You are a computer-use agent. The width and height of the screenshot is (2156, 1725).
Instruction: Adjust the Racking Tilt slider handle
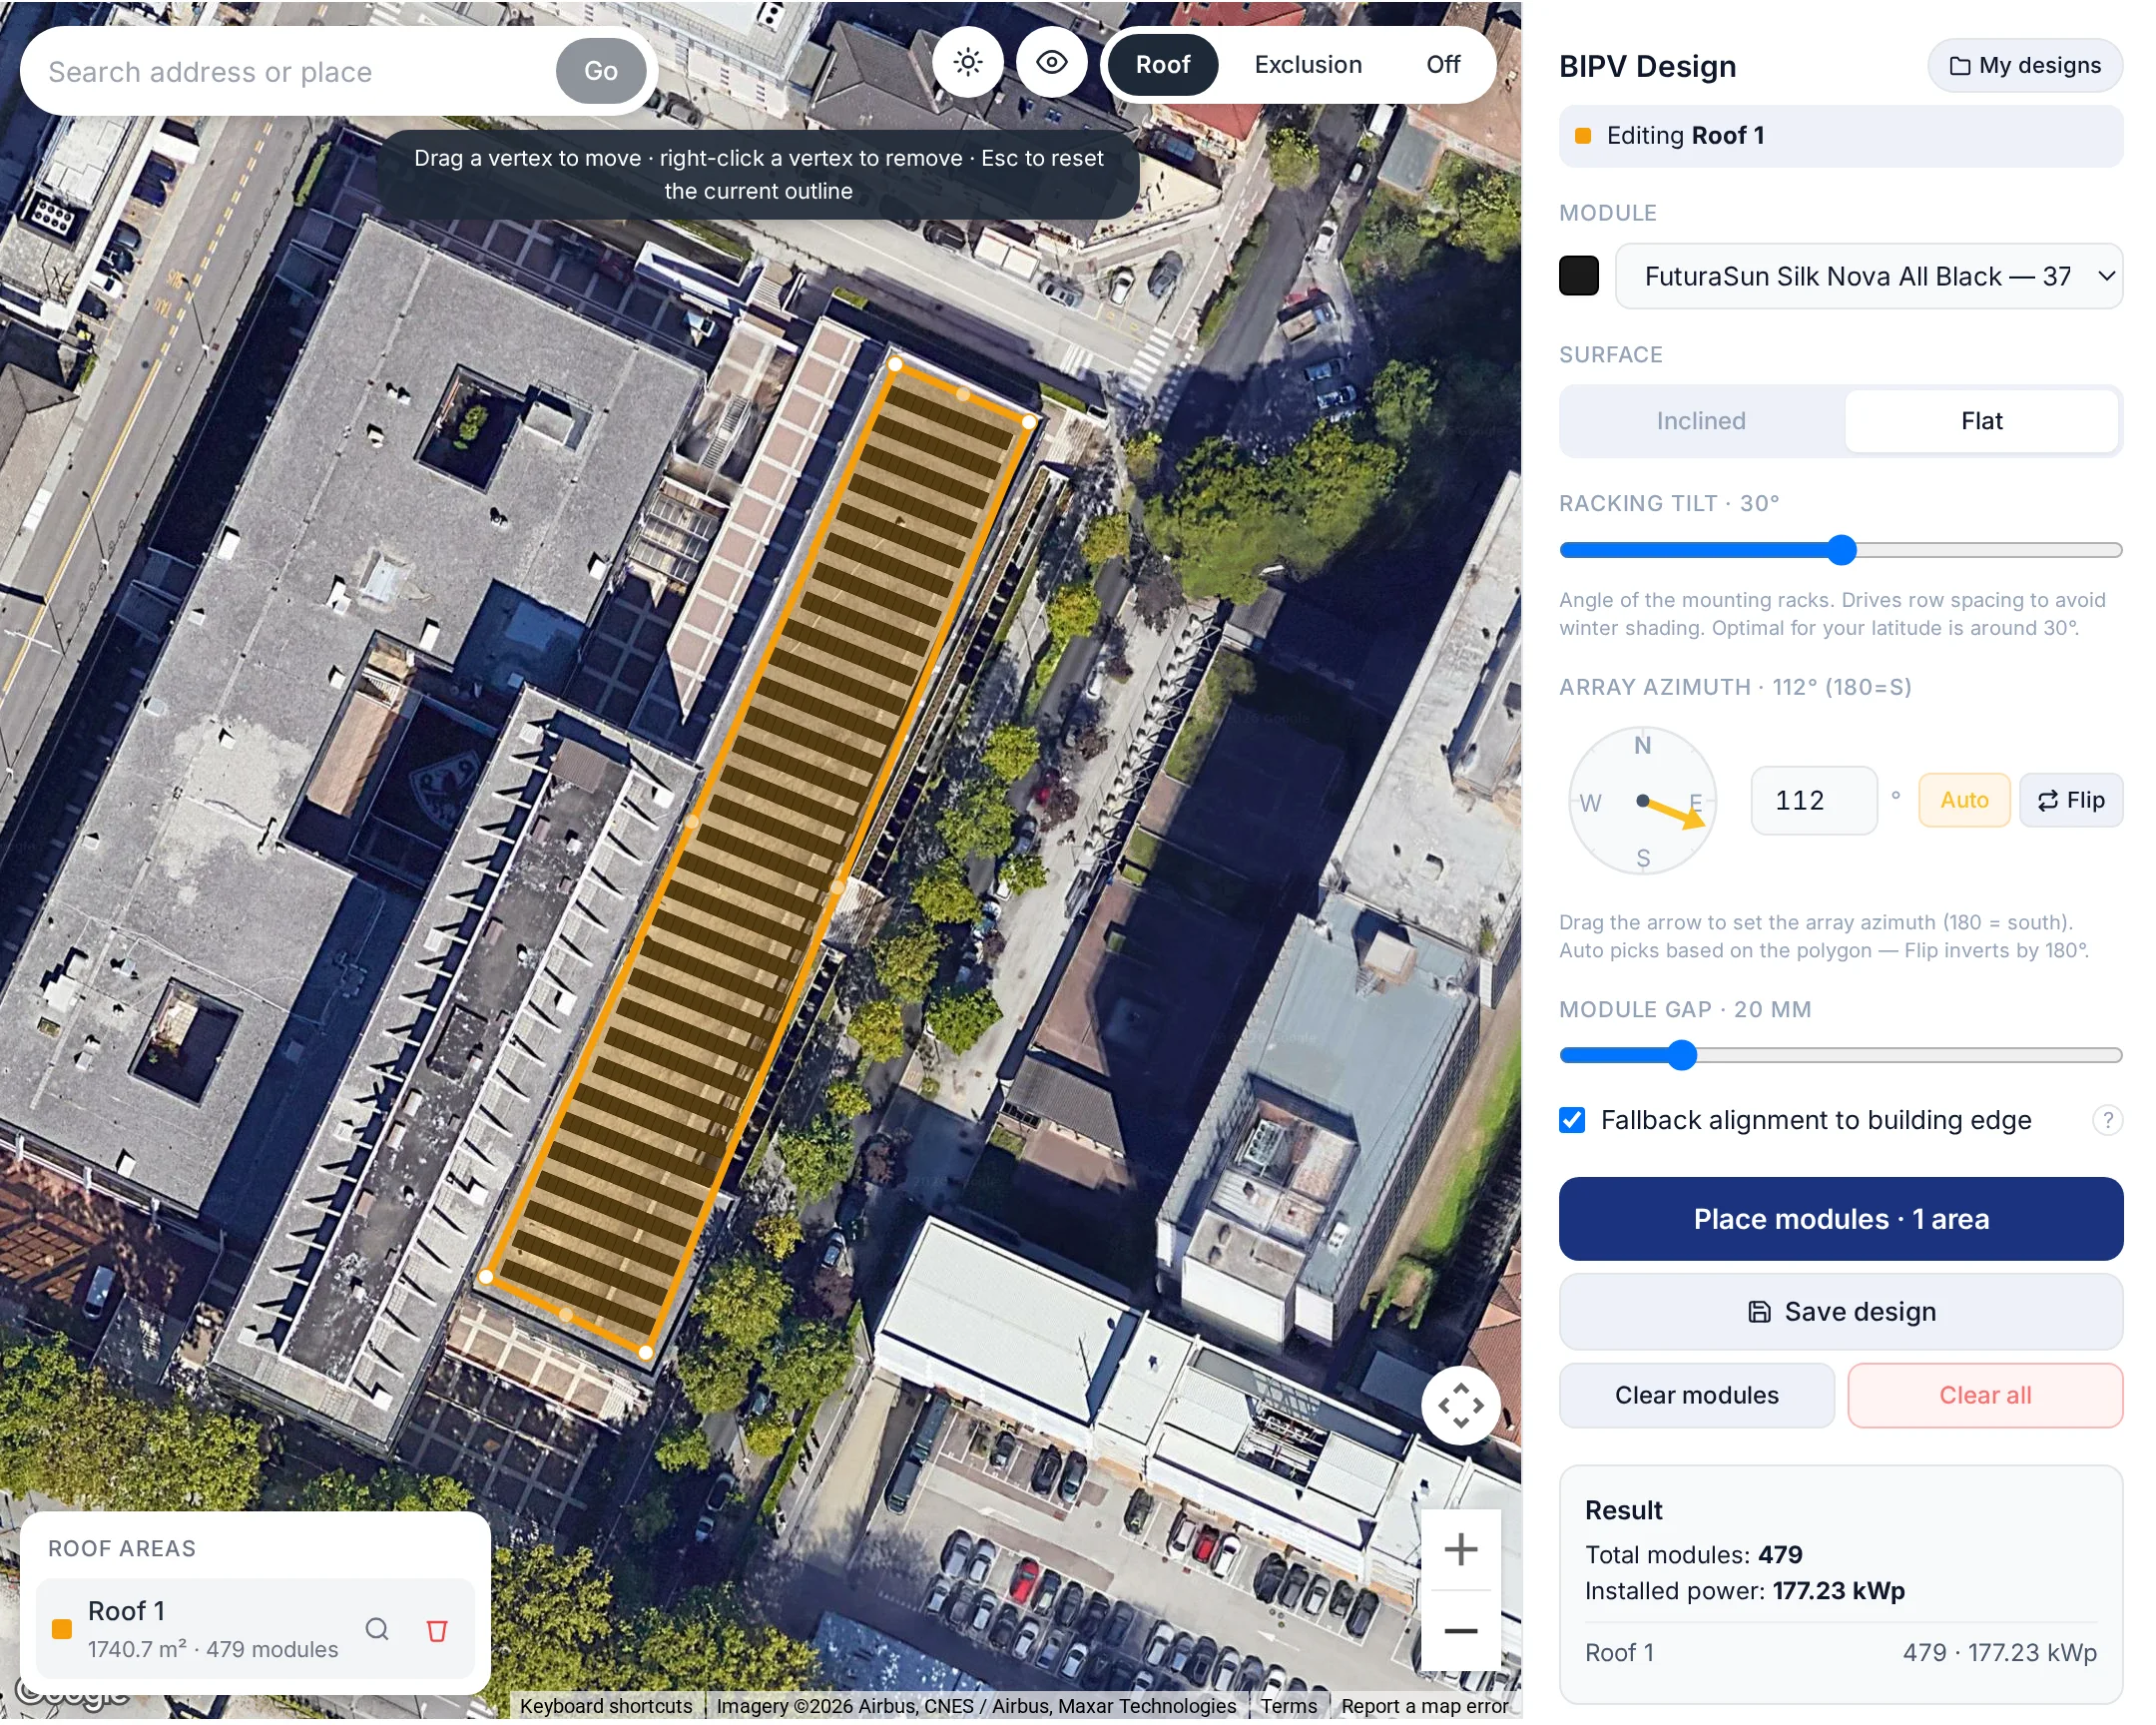[x=1841, y=550]
